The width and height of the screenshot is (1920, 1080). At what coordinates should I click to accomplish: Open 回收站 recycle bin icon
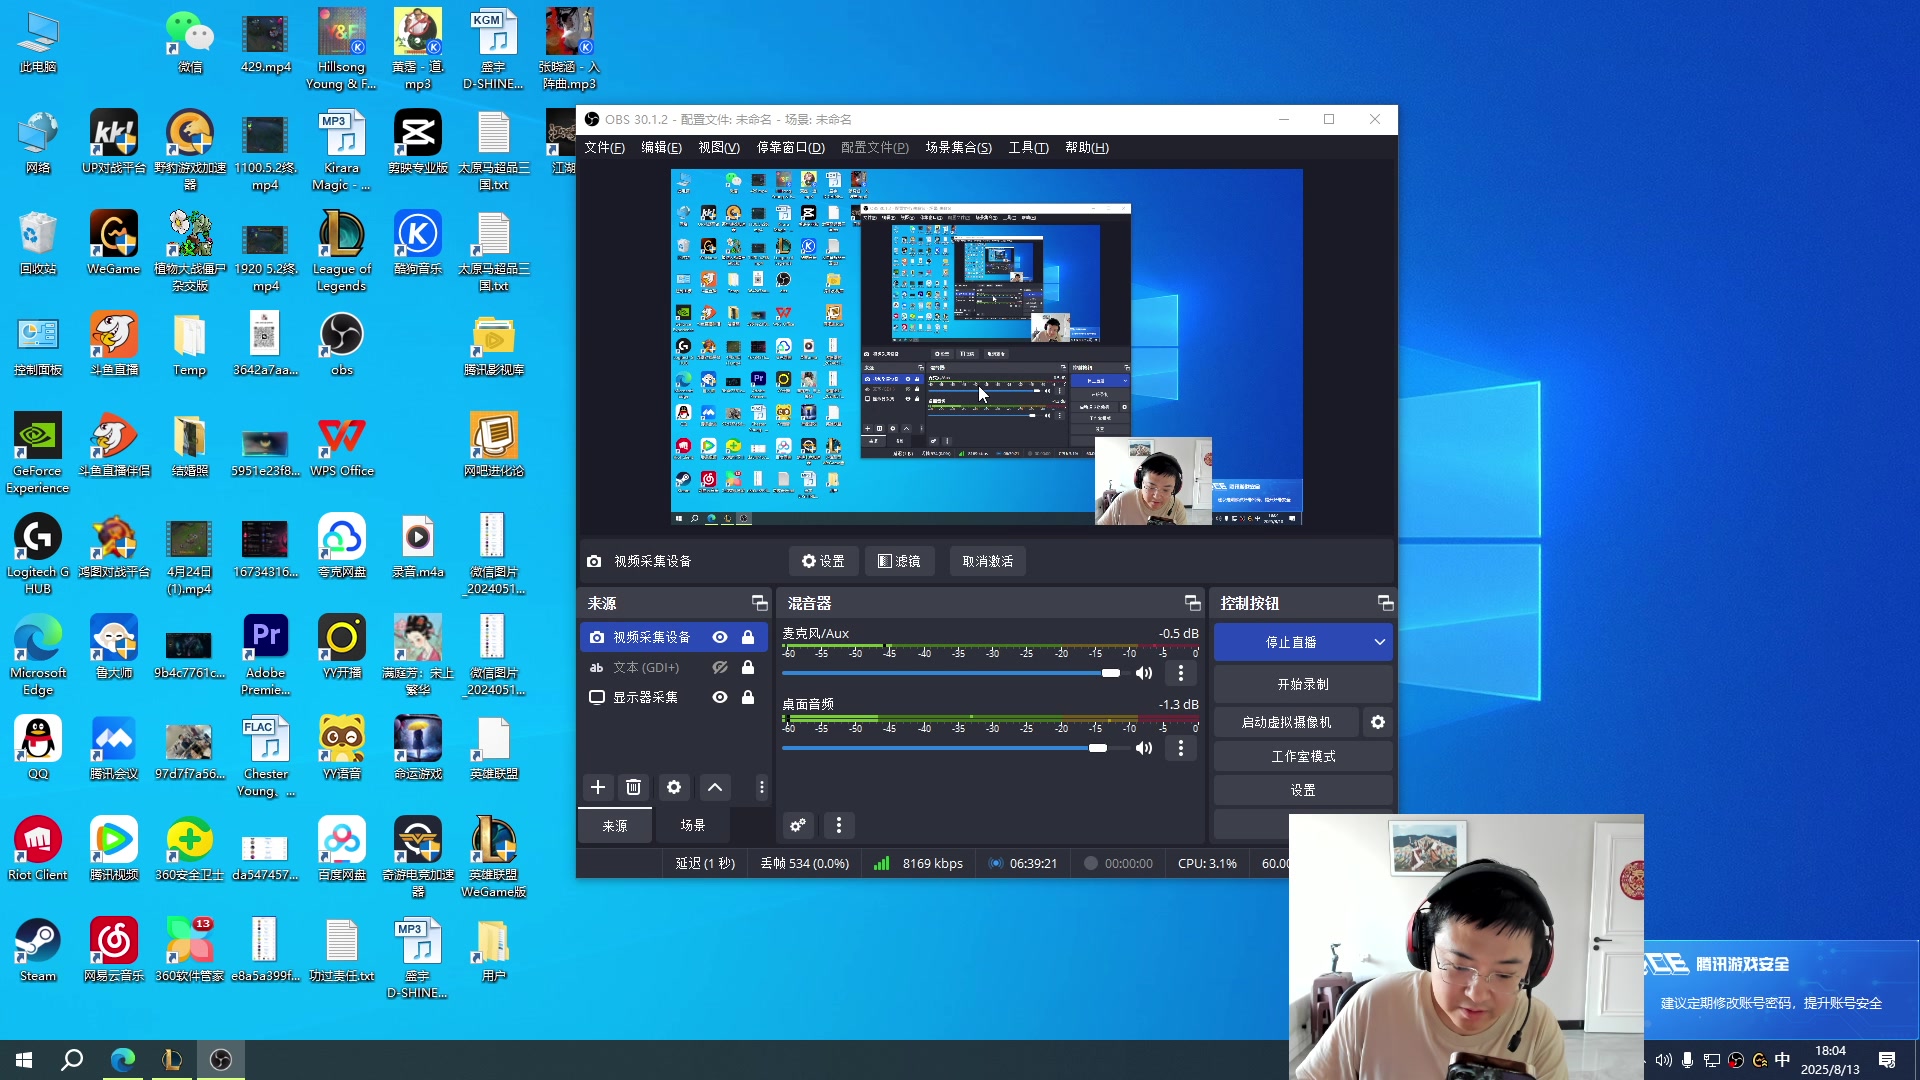(x=38, y=244)
